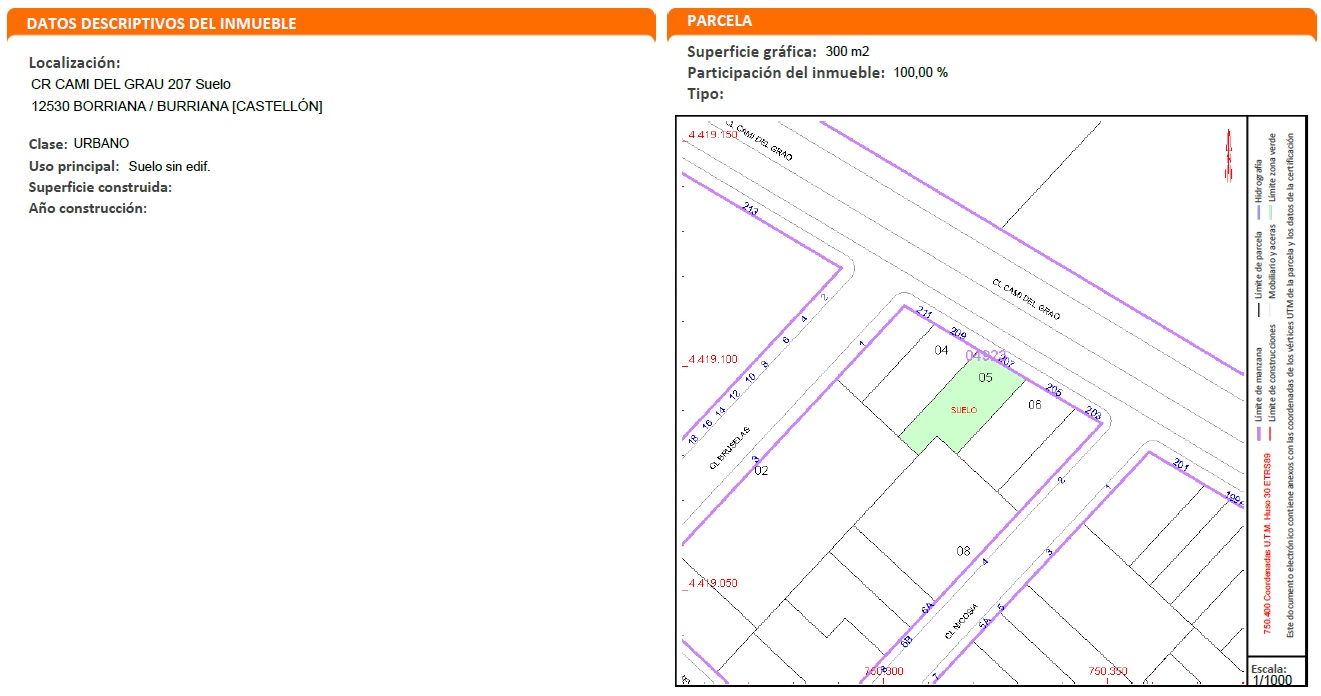Click parcel number 02 on the map
This screenshot has height=696, width=1321.
coord(761,470)
